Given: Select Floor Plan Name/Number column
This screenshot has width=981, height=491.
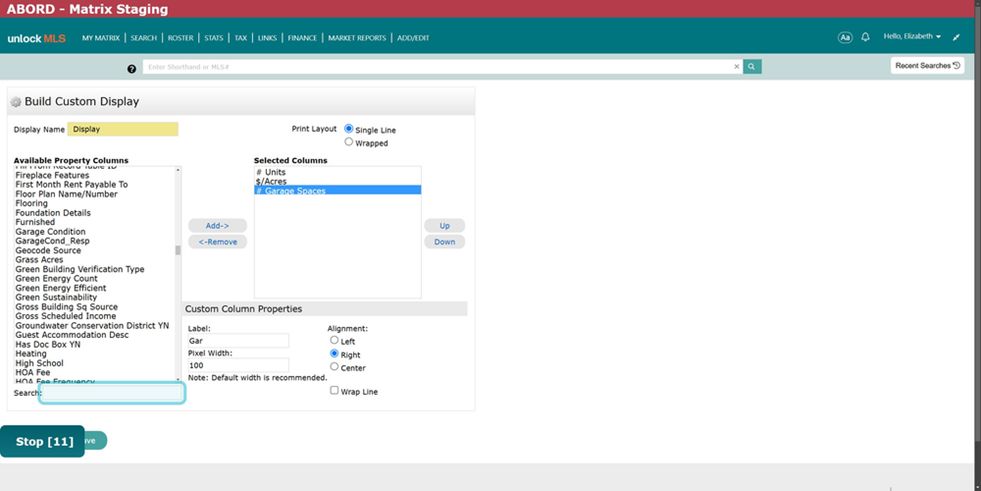Looking at the screenshot, I should coord(66,194).
